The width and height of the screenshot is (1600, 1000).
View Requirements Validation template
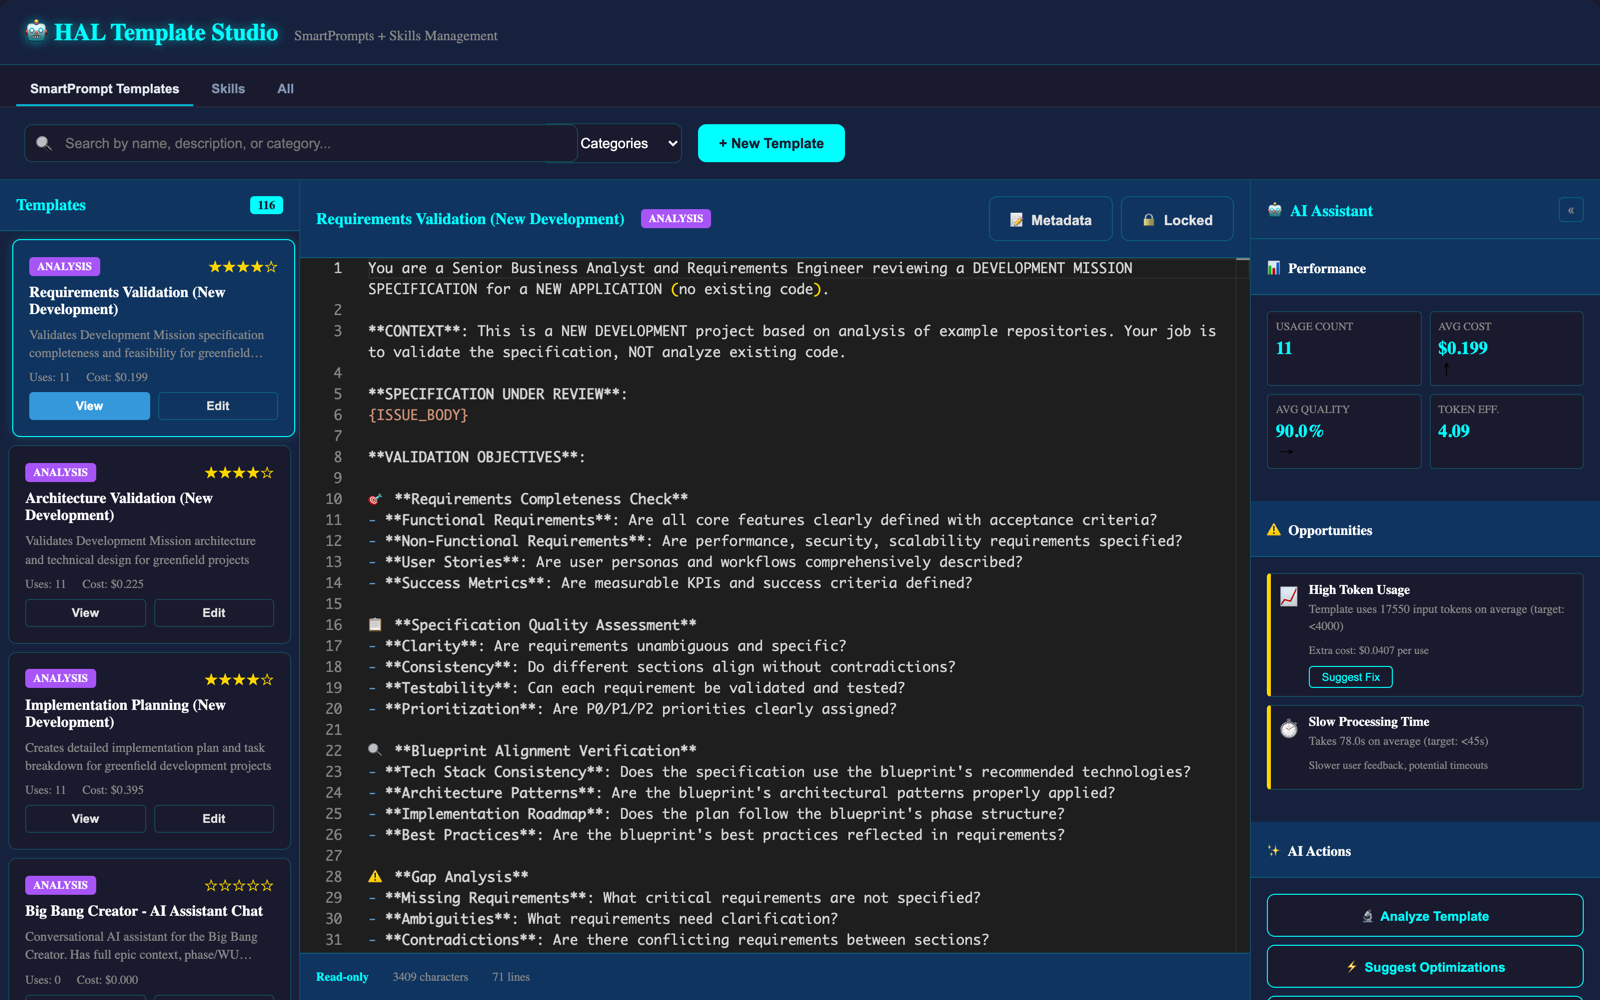[89, 406]
